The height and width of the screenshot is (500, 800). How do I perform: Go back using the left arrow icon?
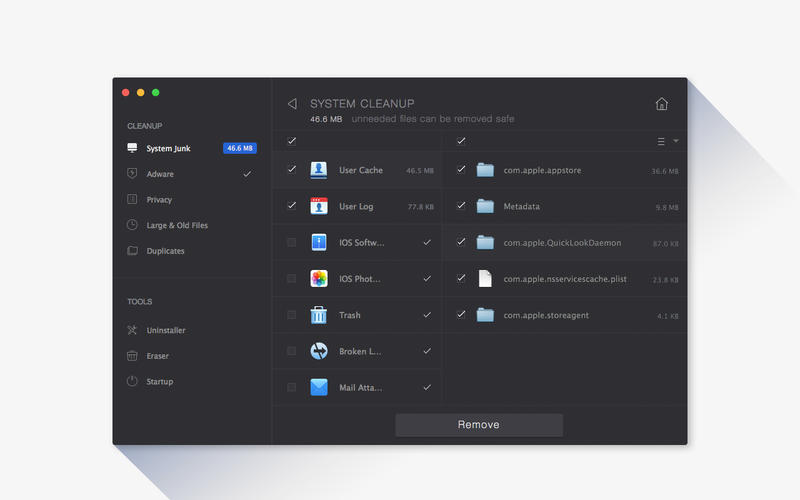tap(292, 104)
